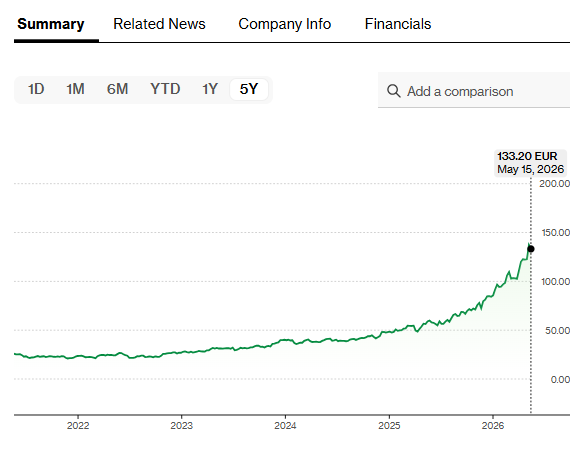Open the Related News tab
Image resolution: width=579 pixels, height=453 pixels.
pos(159,24)
